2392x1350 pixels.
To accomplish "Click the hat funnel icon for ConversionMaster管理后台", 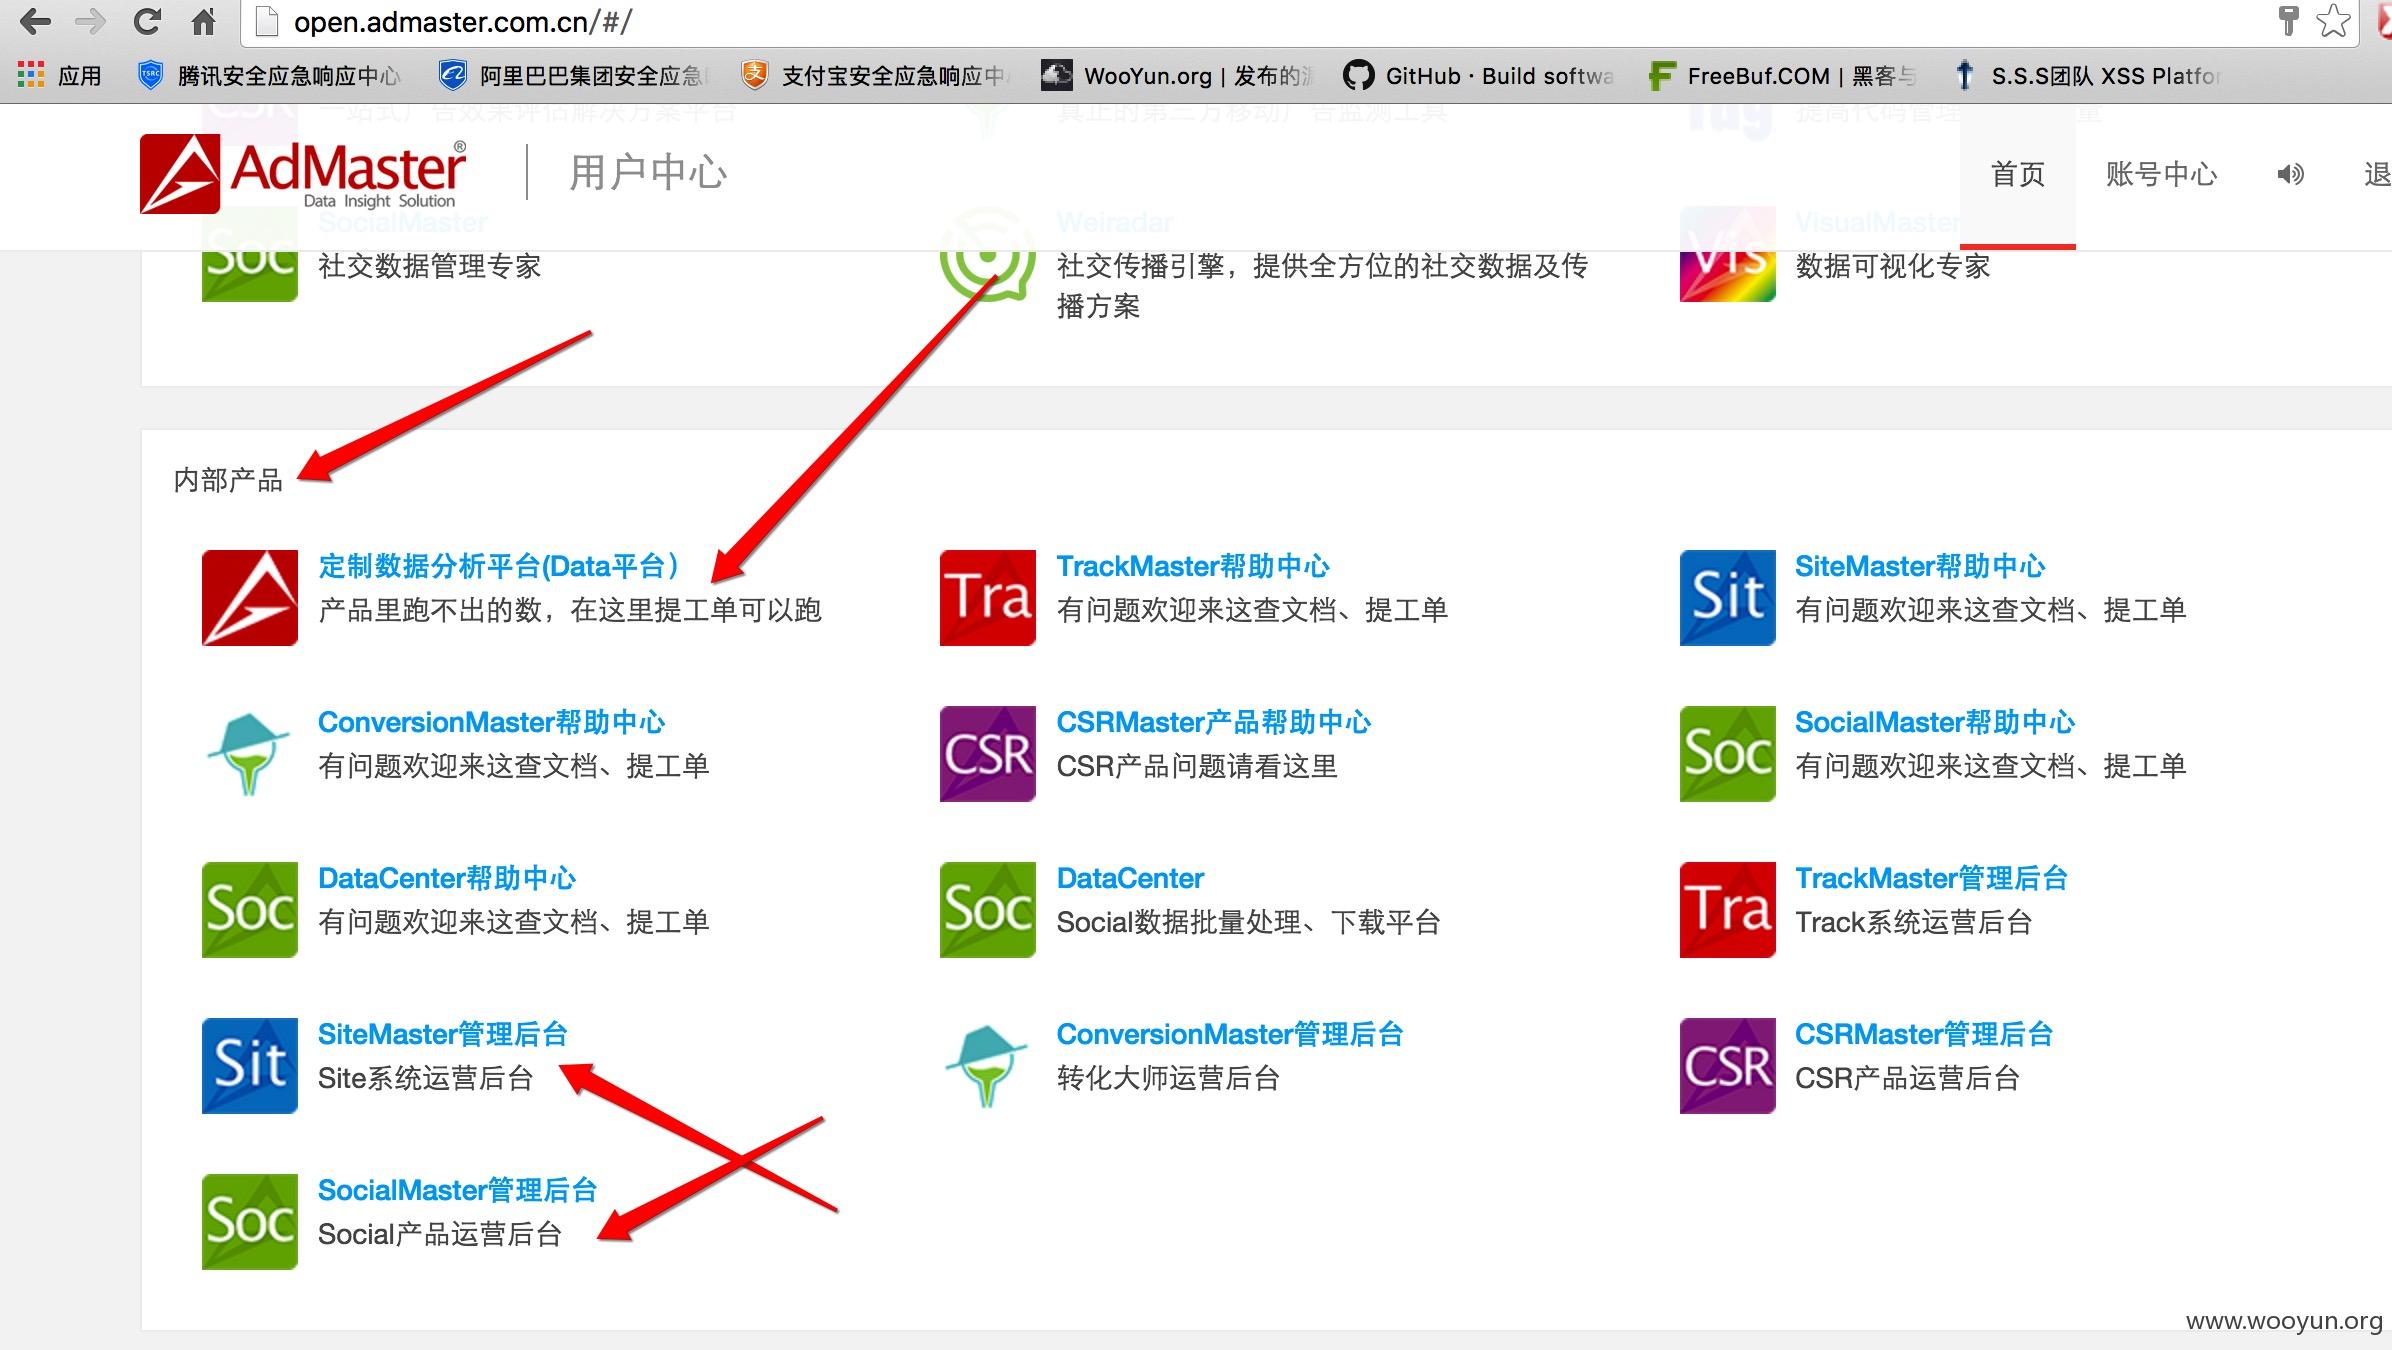I will click(988, 1066).
